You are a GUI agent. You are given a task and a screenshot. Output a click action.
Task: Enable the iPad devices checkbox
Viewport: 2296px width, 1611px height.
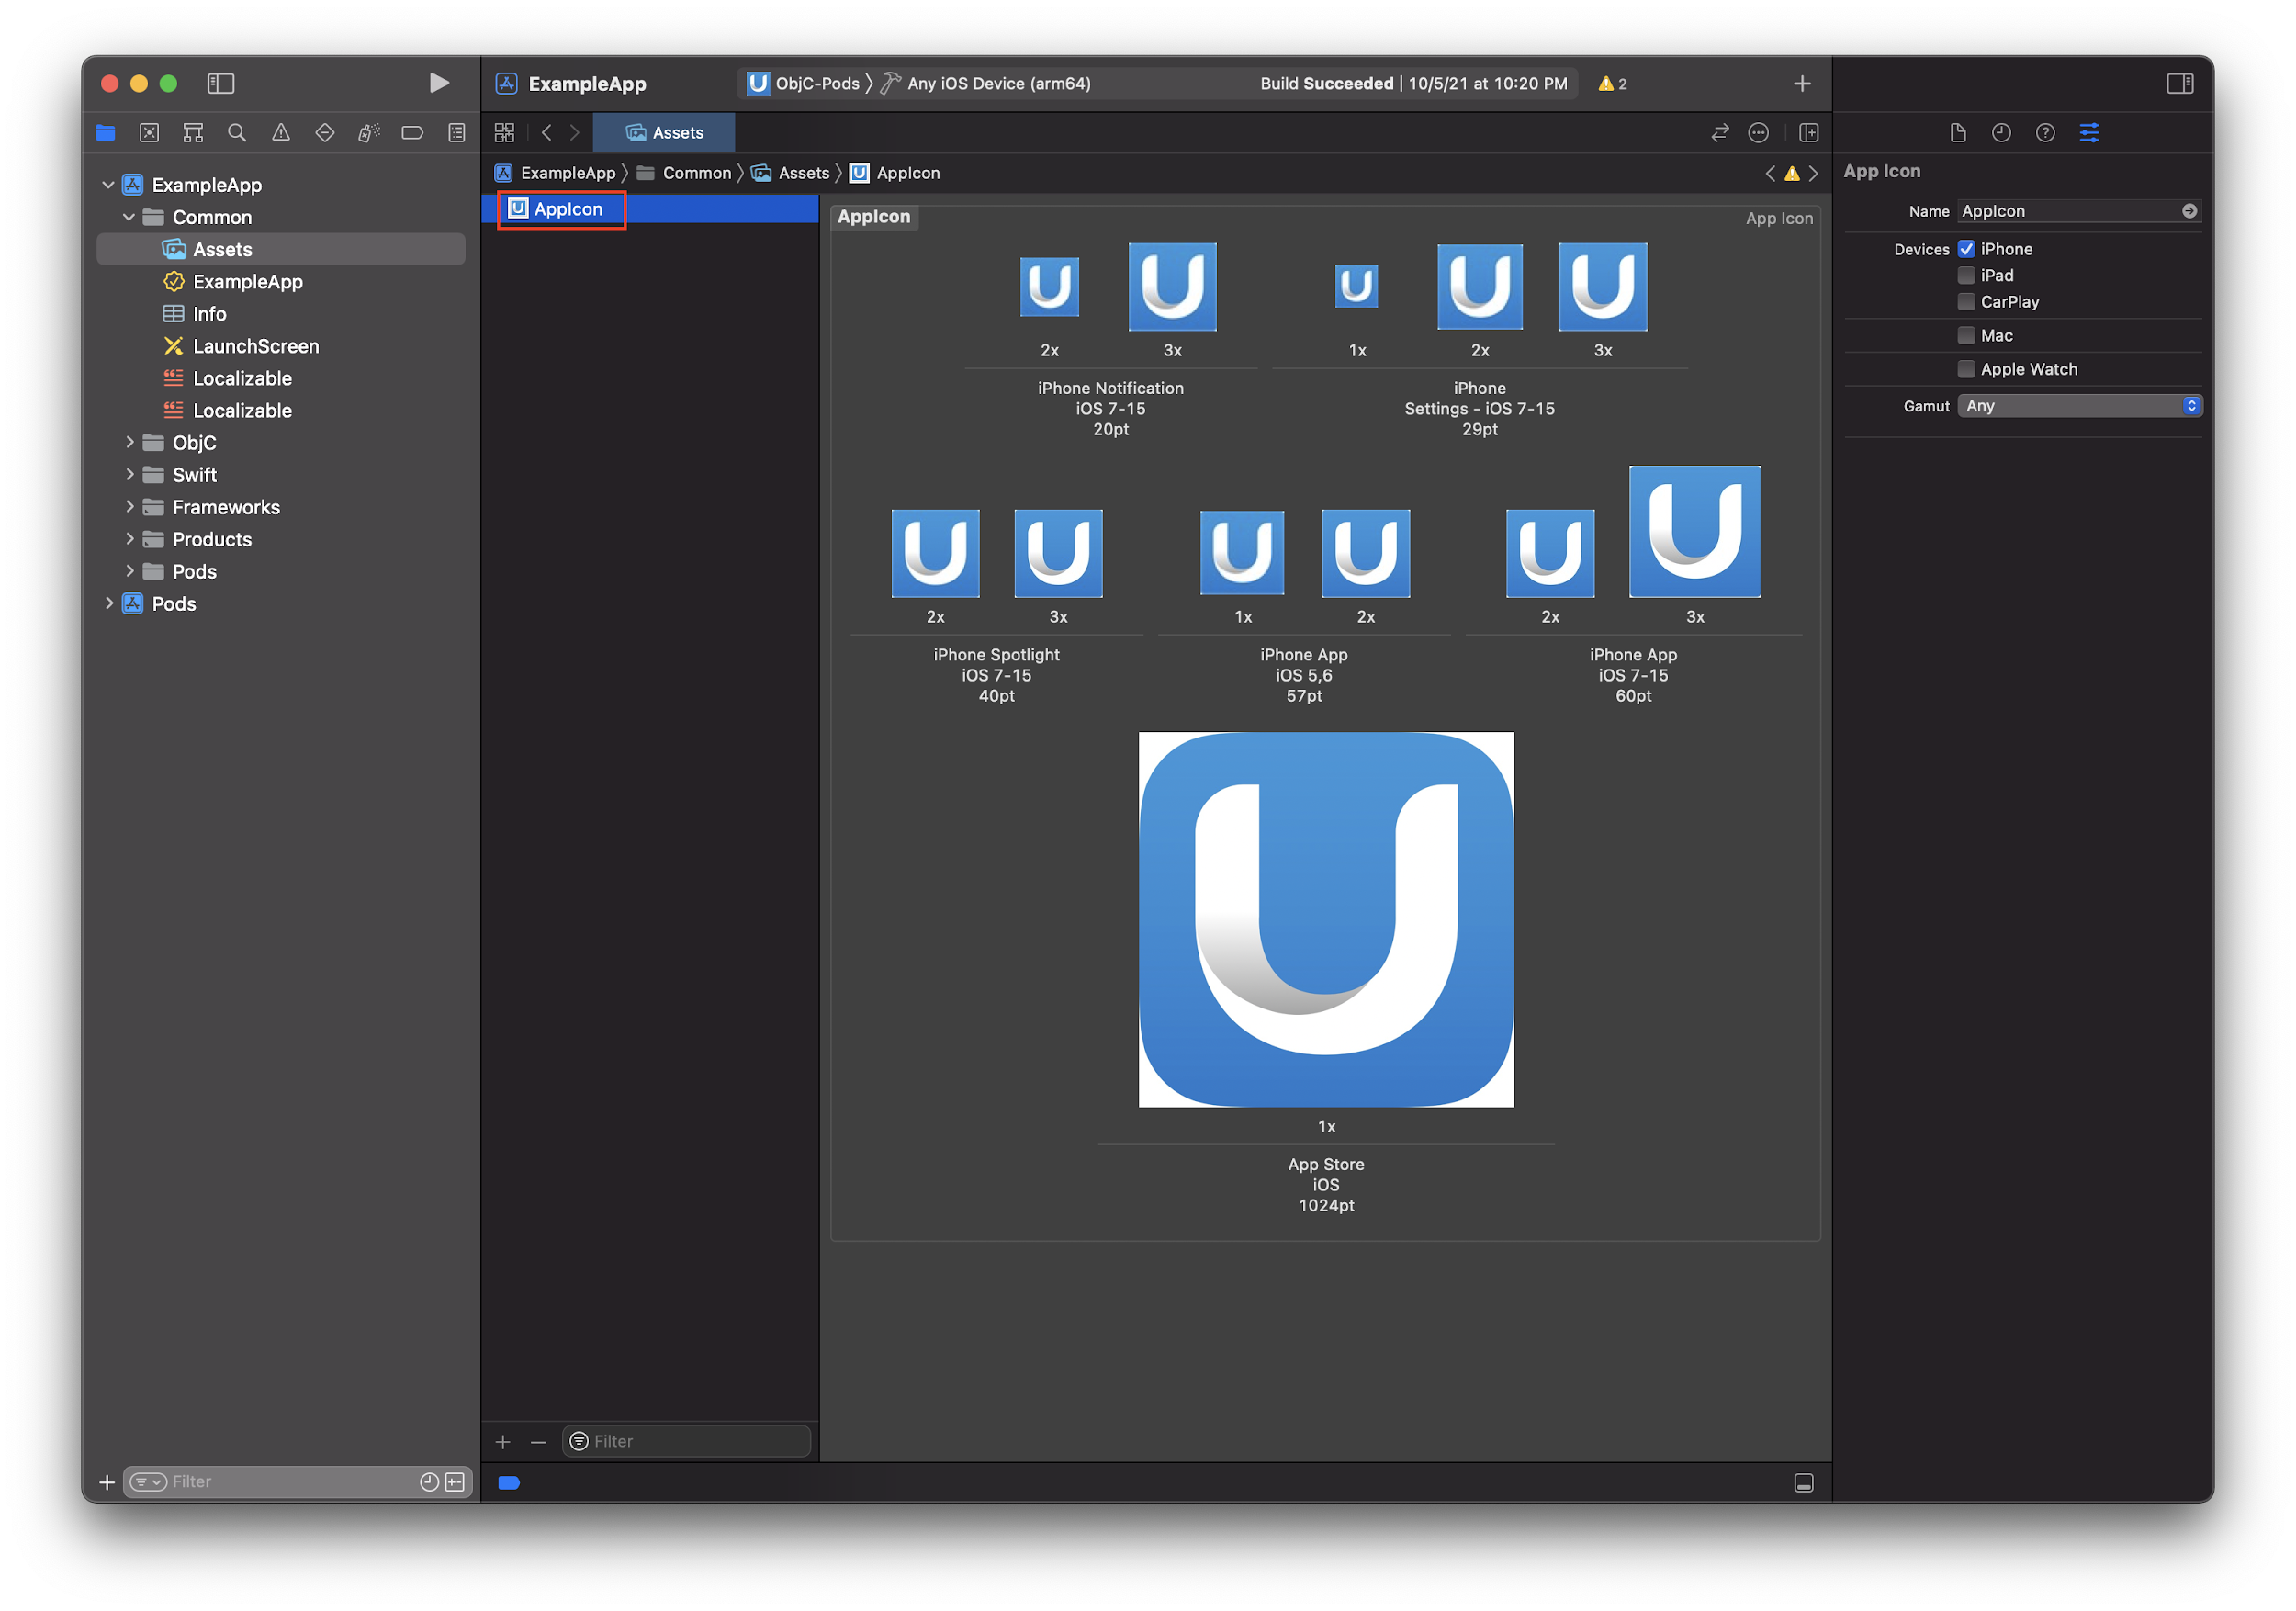click(1966, 275)
